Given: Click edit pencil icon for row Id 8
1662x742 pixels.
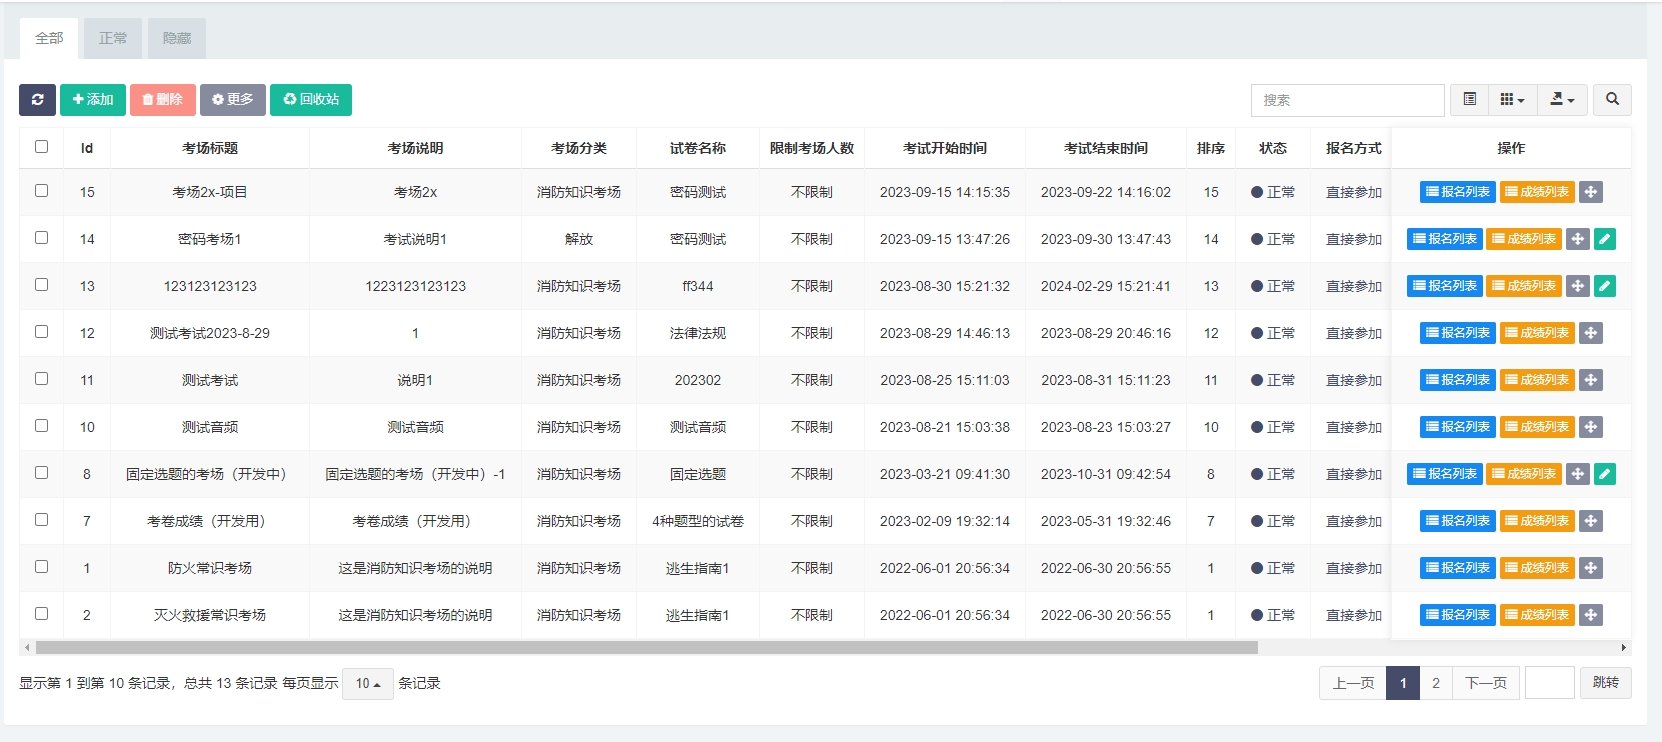Looking at the screenshot, I should tap(1604, 474).
